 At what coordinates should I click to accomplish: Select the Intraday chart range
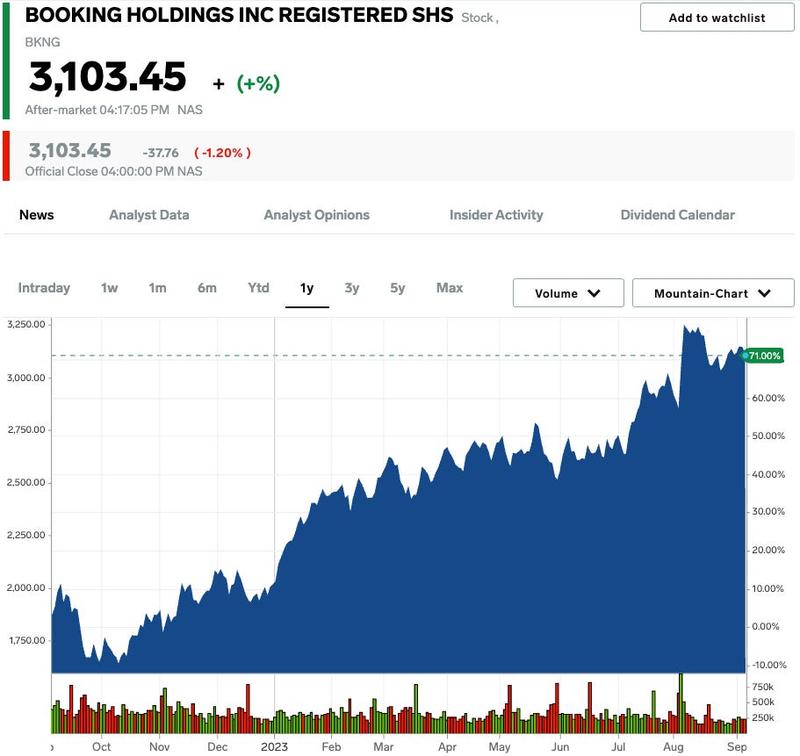(44, 288)
